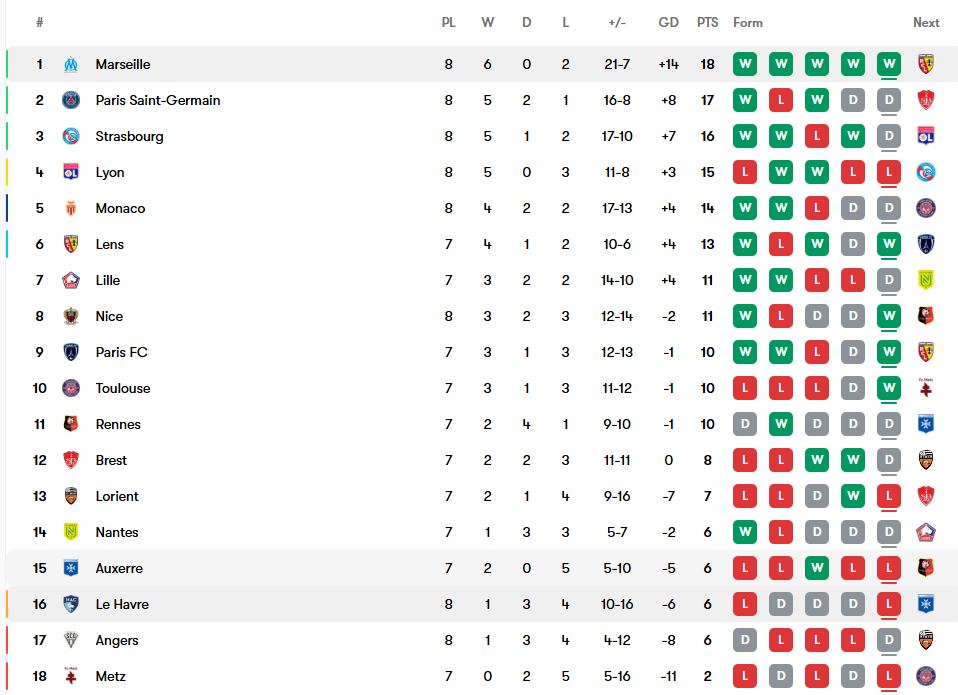Image resolution: width=958 pixels, height=695 pixels.
Task: Click the Monaco crest beside its team name
Action: [71, 208]
